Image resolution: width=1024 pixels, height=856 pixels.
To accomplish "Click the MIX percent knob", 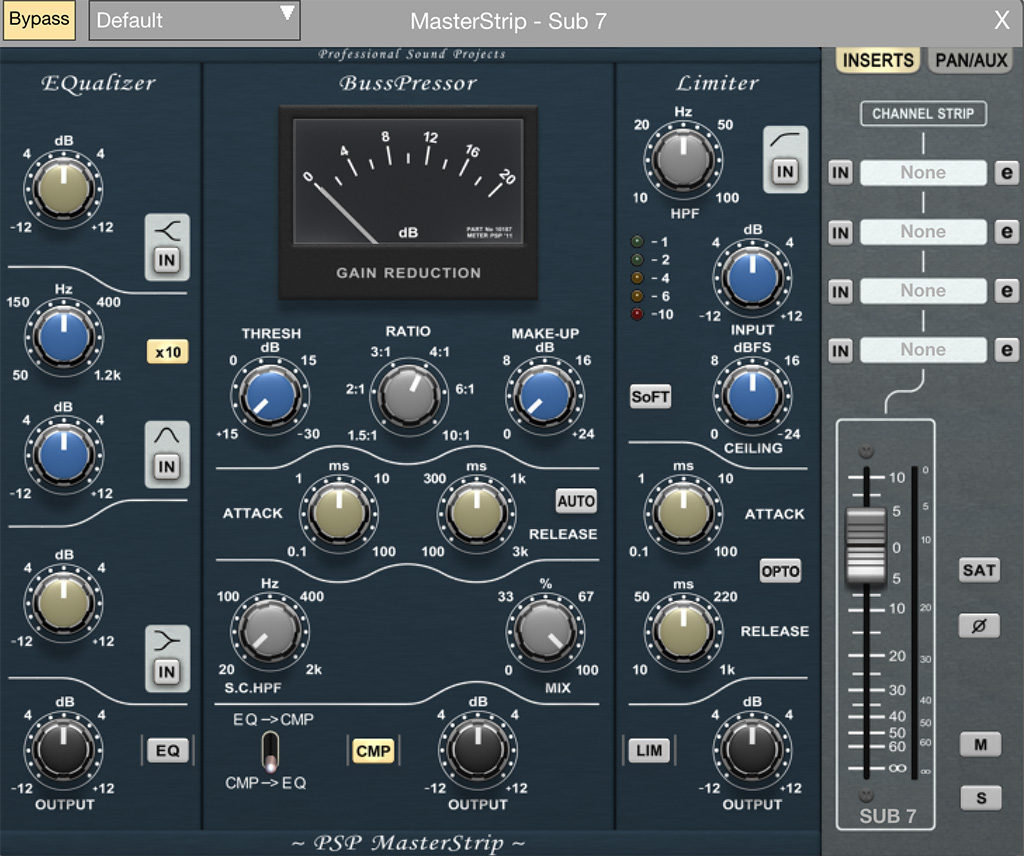I will pos(545,632).
